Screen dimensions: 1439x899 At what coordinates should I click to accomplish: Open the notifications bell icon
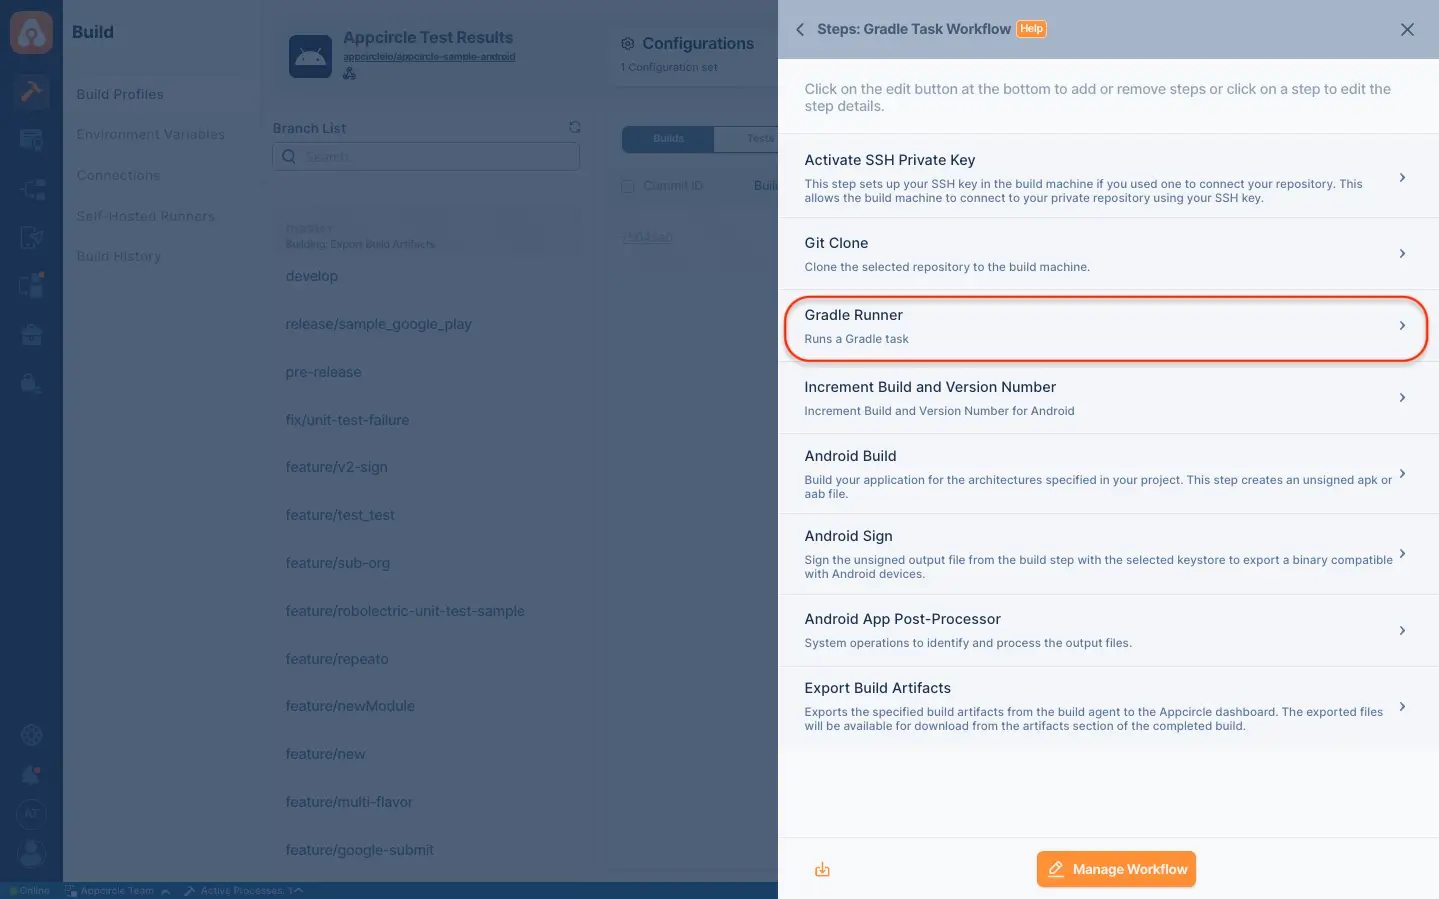[31, 775]
